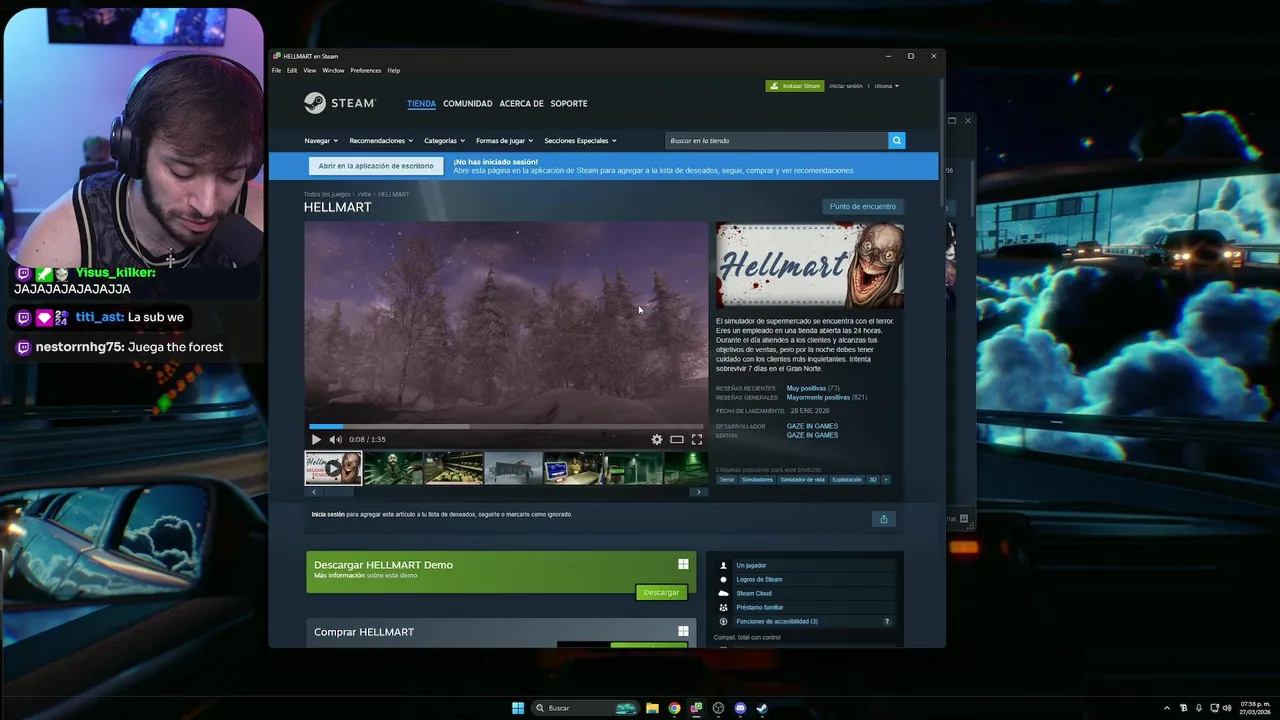Click the accessibility features help question mark
The image size is (1280, 720).
coord(886,621)
